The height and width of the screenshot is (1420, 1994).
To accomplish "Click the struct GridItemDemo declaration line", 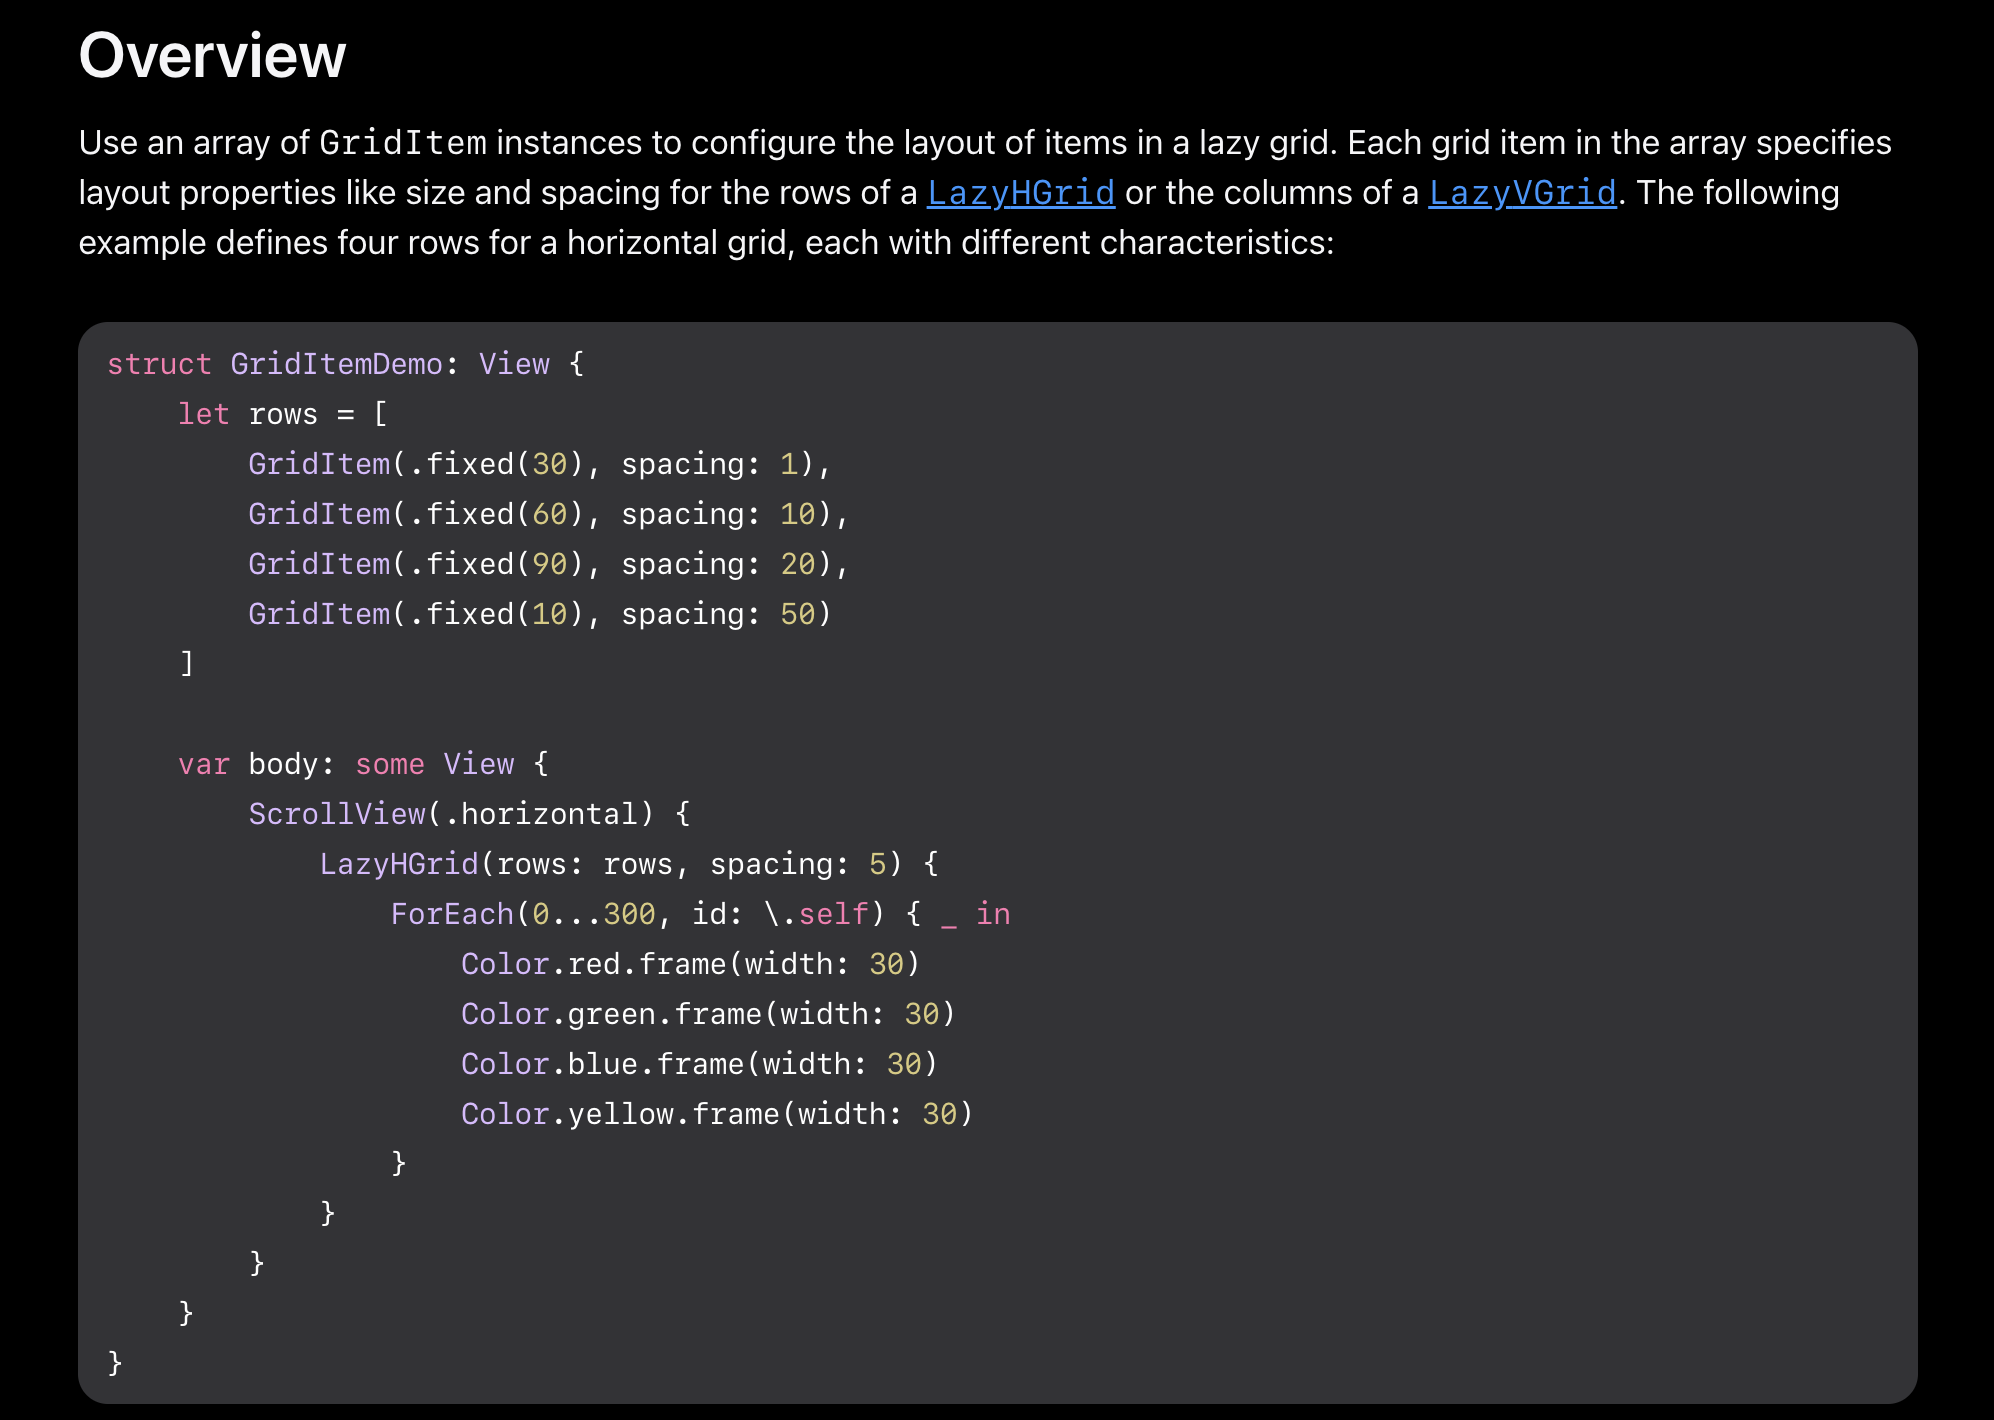I will tap(345, 364).
